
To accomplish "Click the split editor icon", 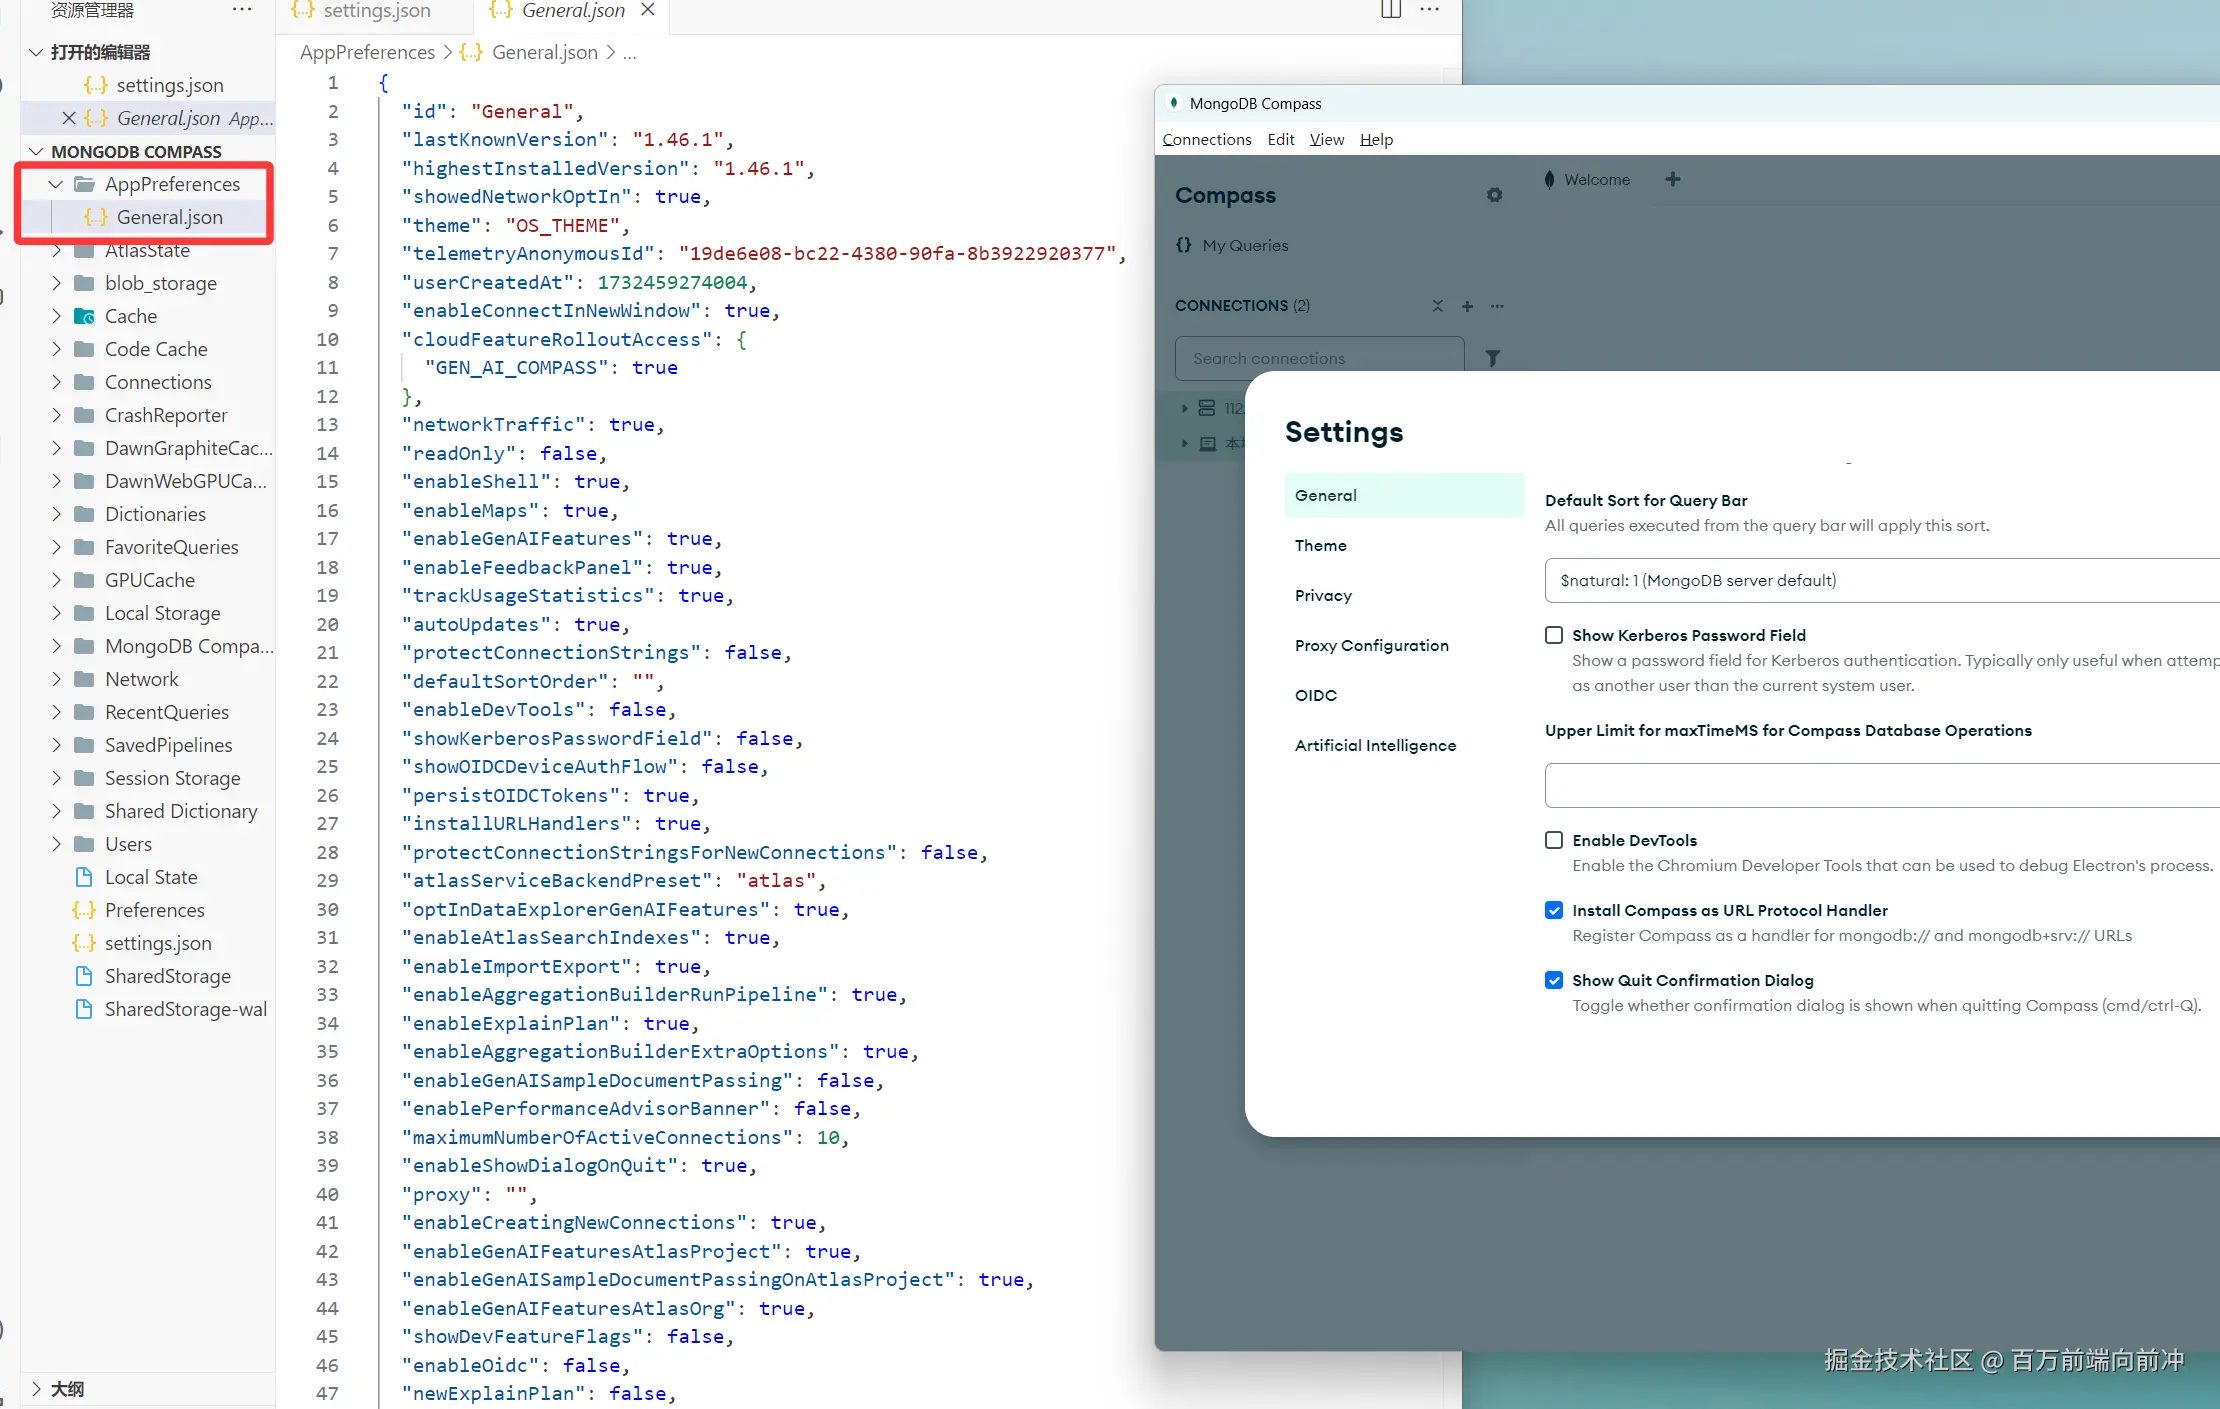I will (x=1390, y=10).
